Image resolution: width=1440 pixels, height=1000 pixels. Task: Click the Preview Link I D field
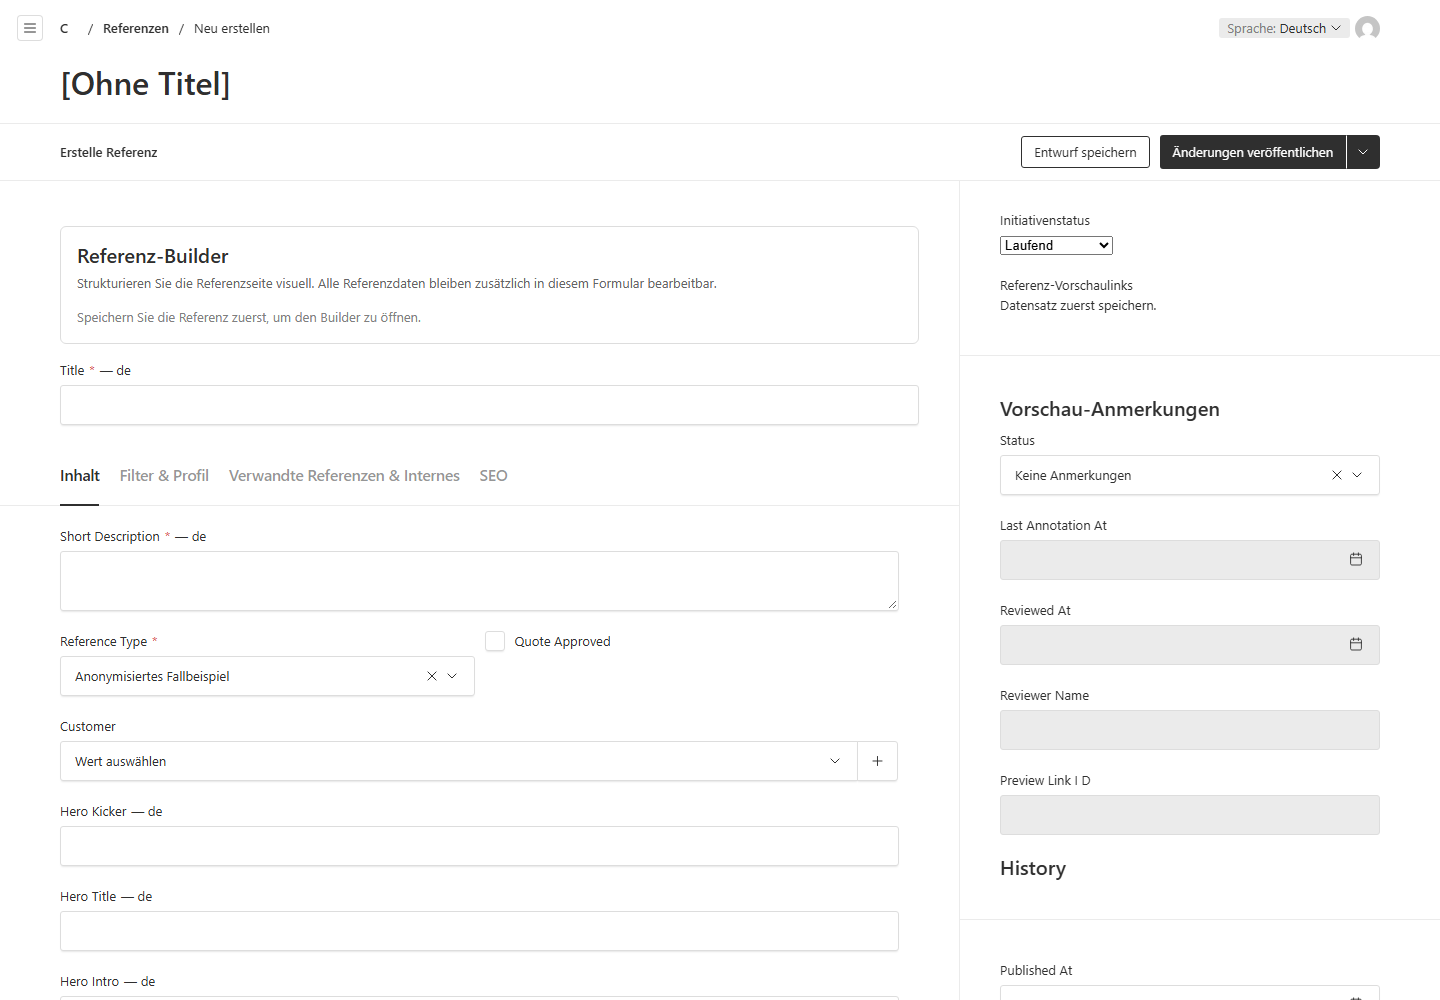pyautogui.click(x=1190, y=815)
